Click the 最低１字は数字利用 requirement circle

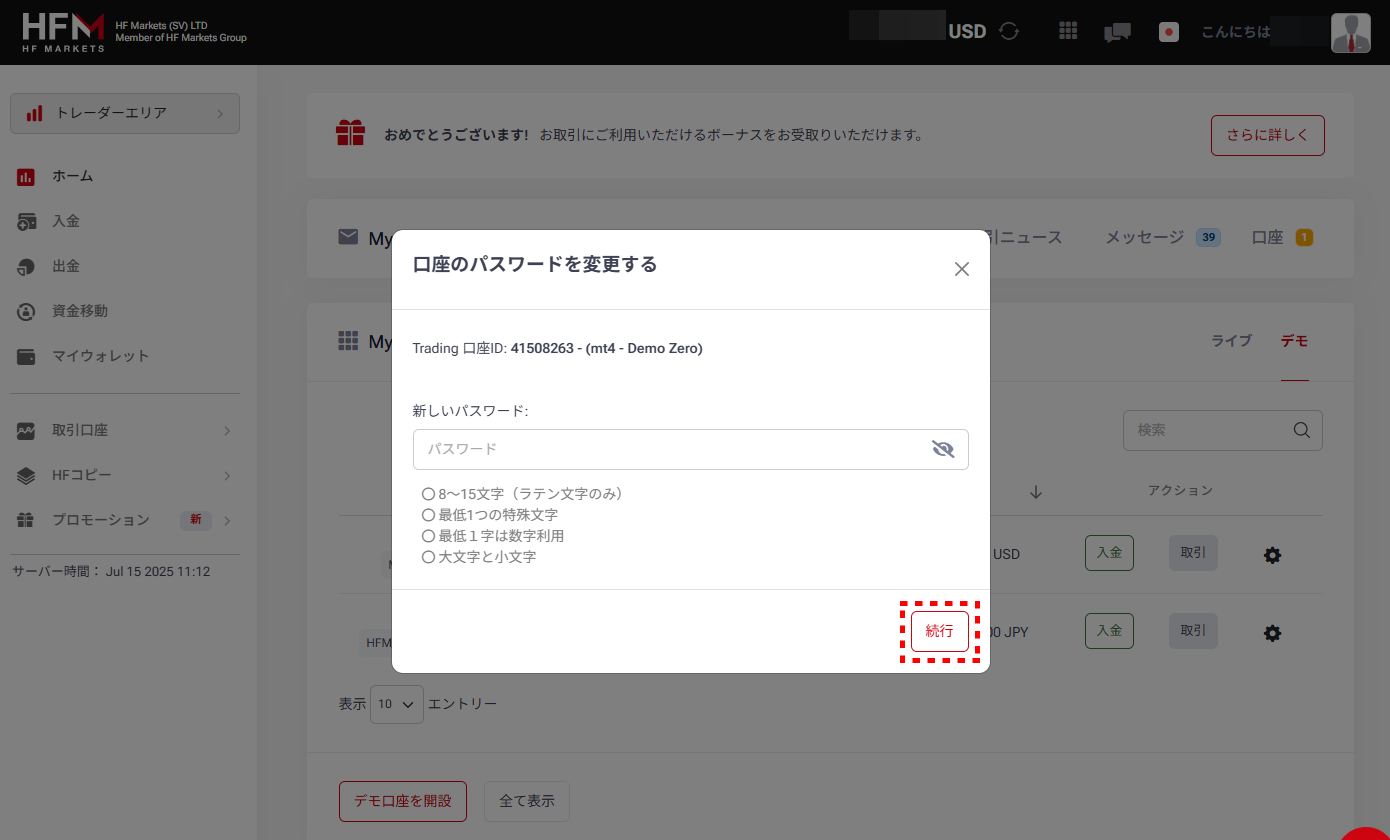pos(428,536)
